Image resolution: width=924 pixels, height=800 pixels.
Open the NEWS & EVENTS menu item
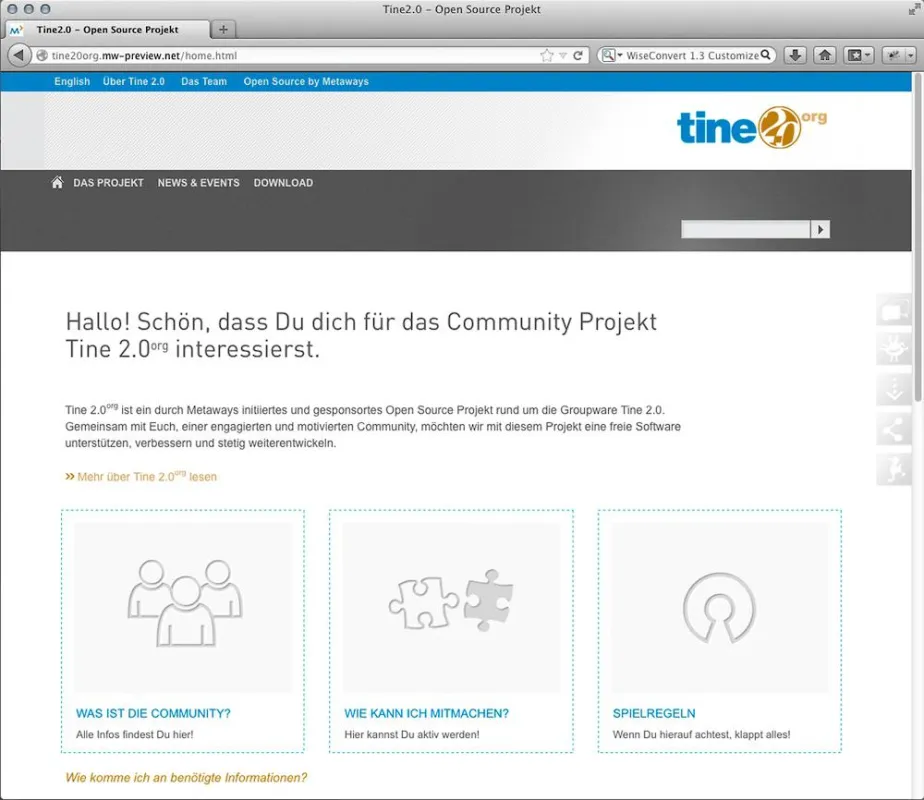199,183
